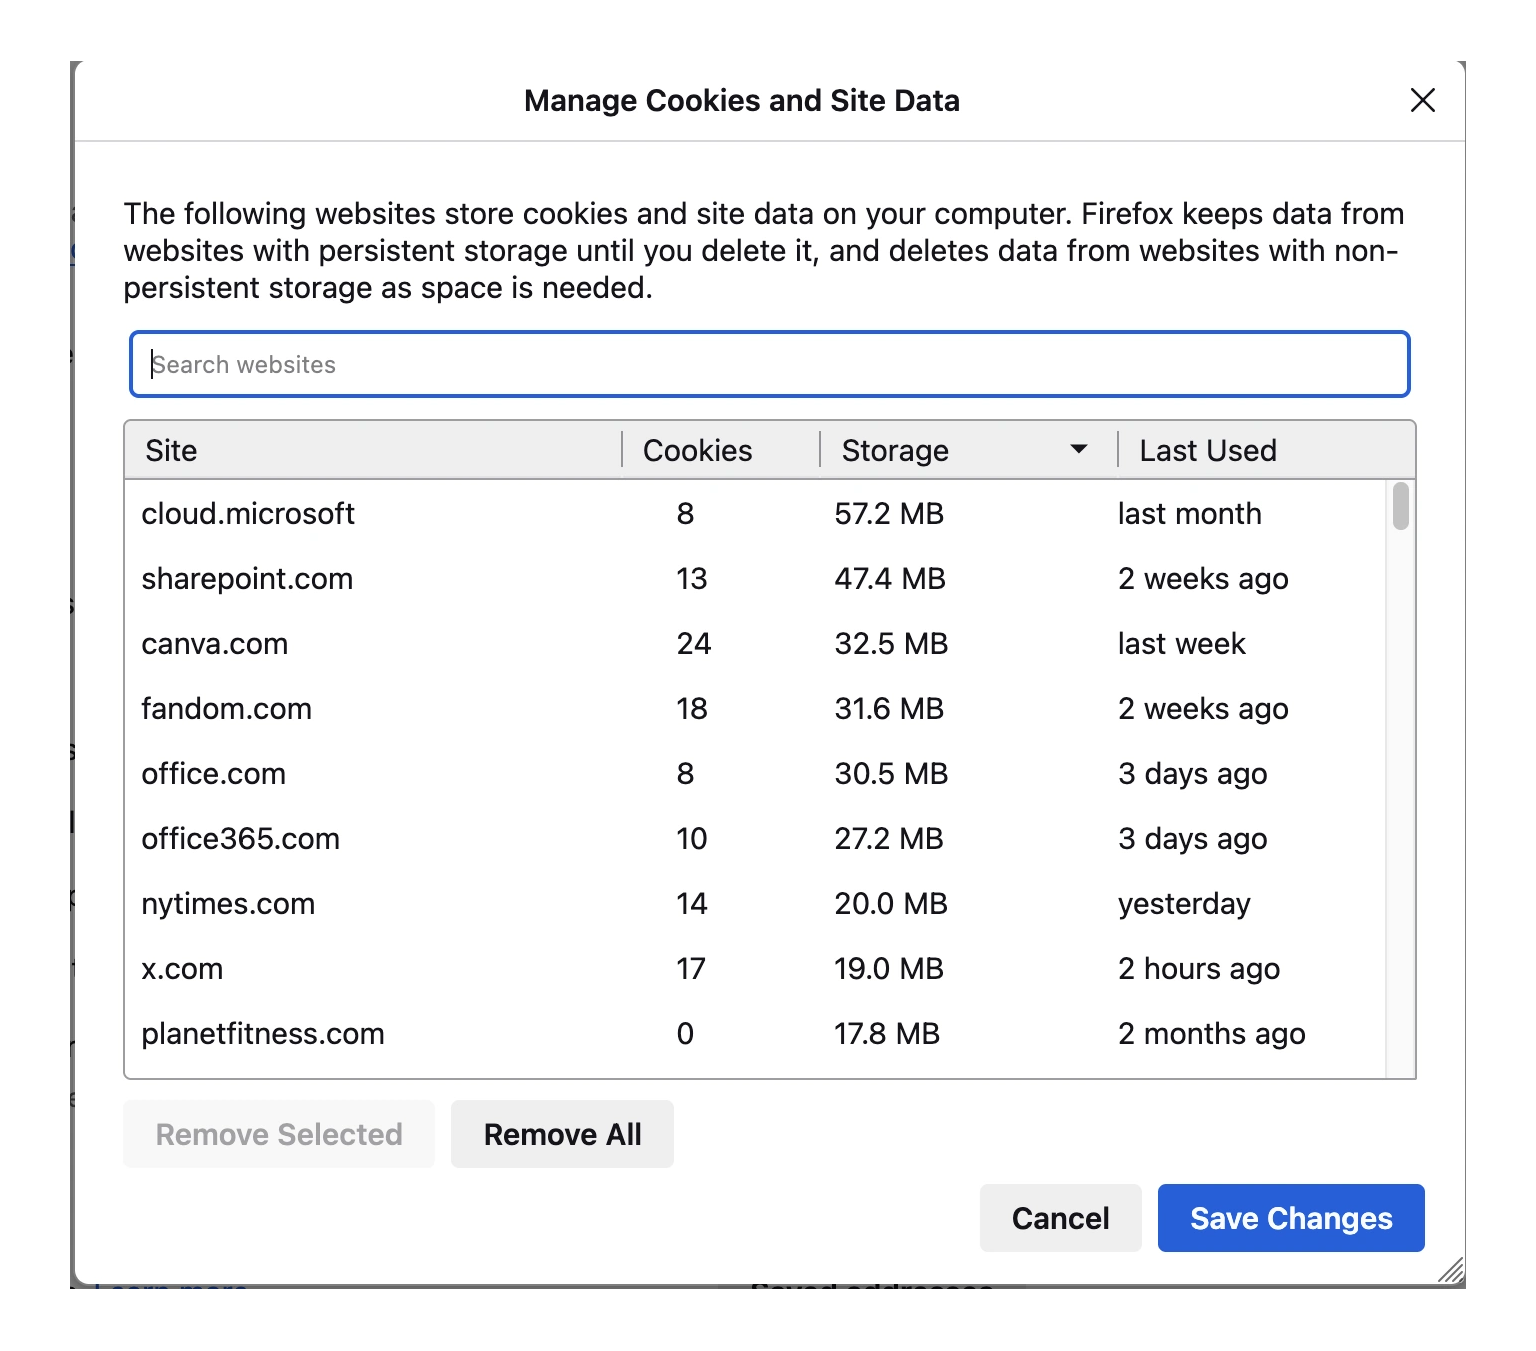
Task: Click the Remove All button
Action: coord(562,1134)
